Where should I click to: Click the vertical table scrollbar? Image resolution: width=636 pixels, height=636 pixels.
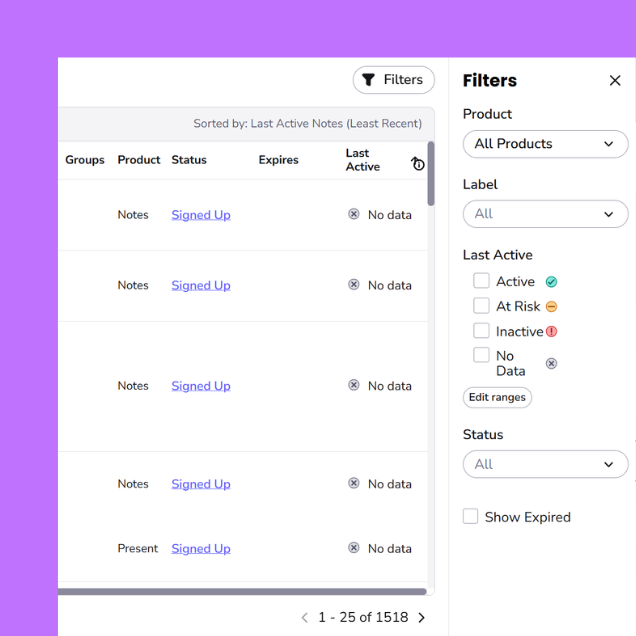point(431,174)
